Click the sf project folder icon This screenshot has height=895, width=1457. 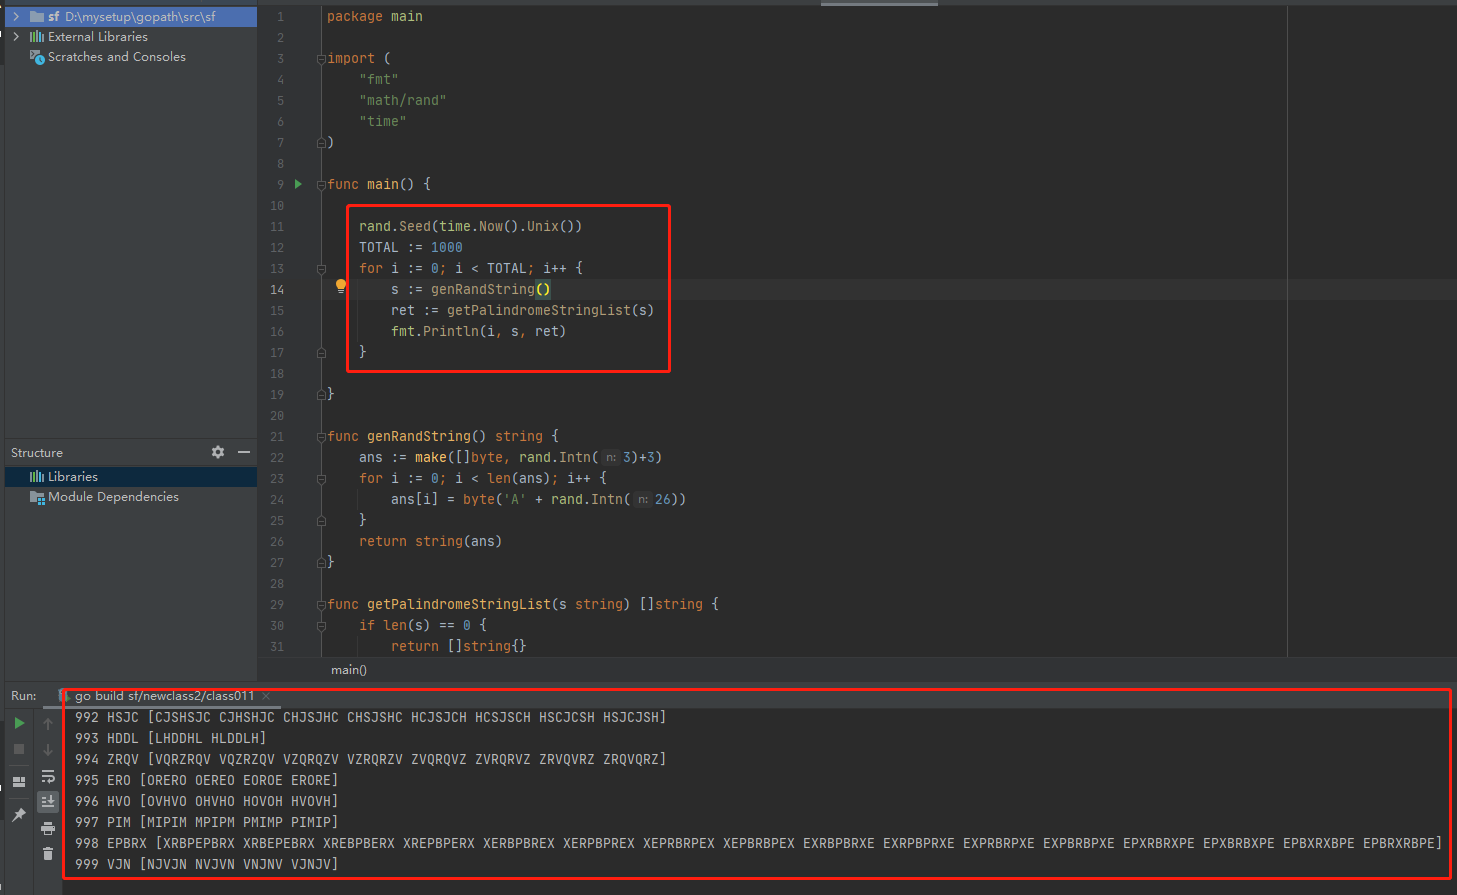[37, 17]
